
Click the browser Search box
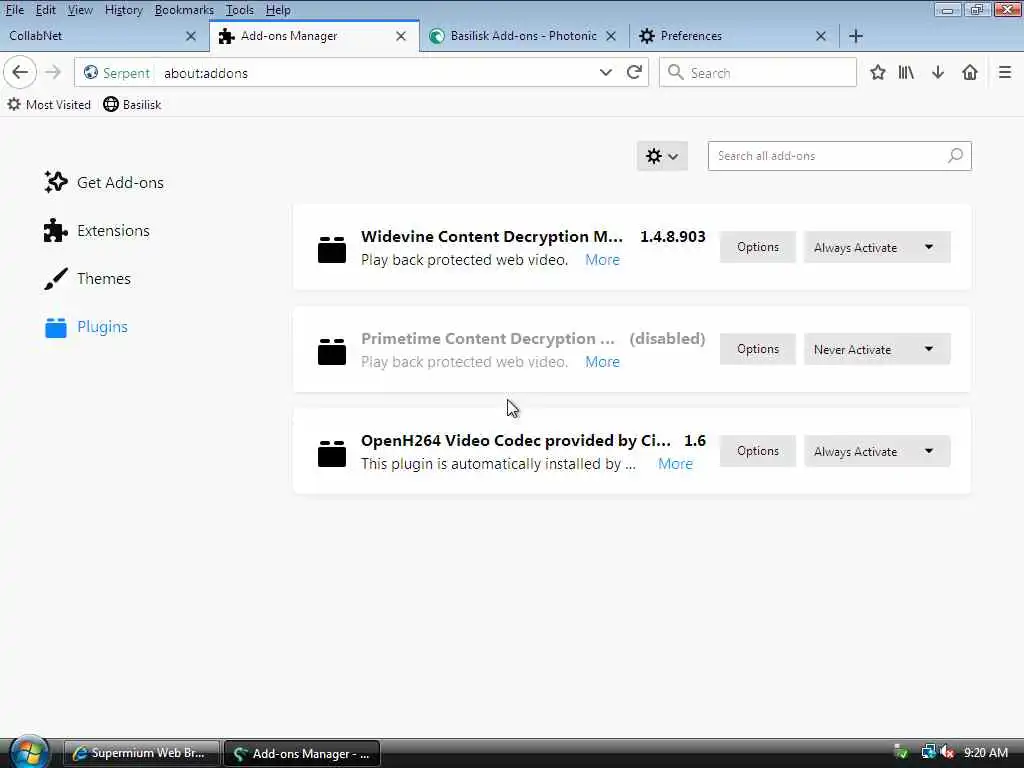(758, 72)
